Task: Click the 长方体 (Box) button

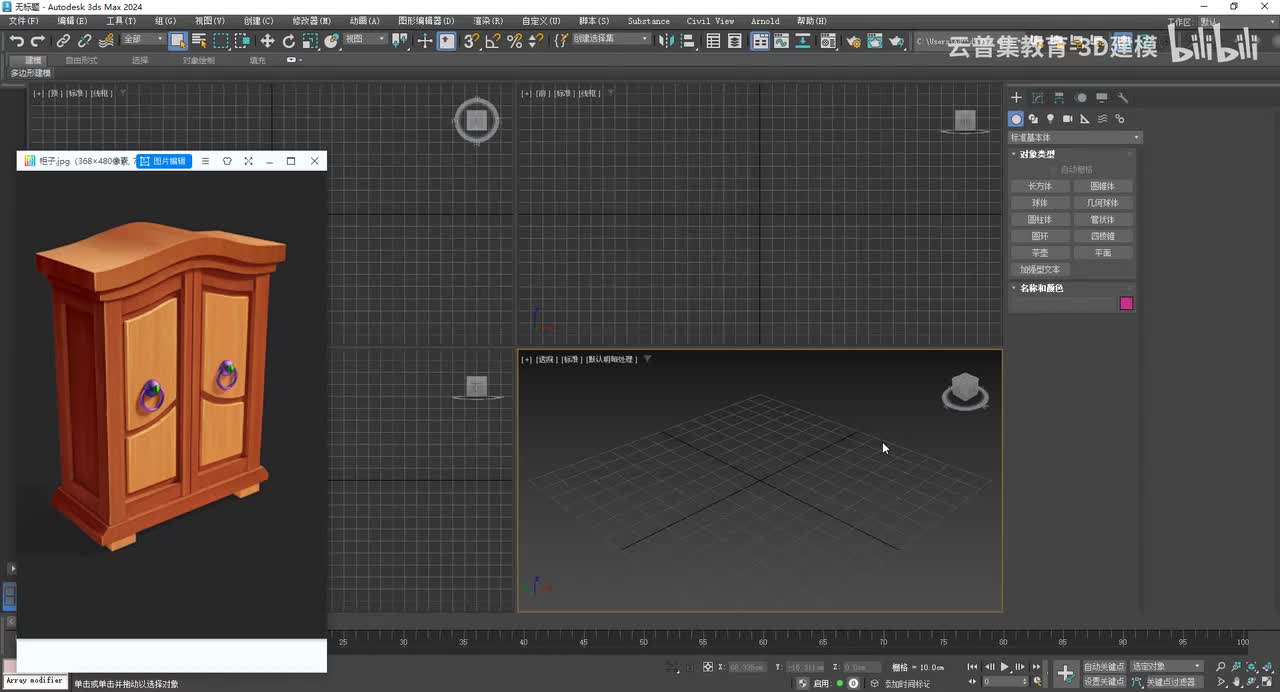Action: tap(1040, 186)
